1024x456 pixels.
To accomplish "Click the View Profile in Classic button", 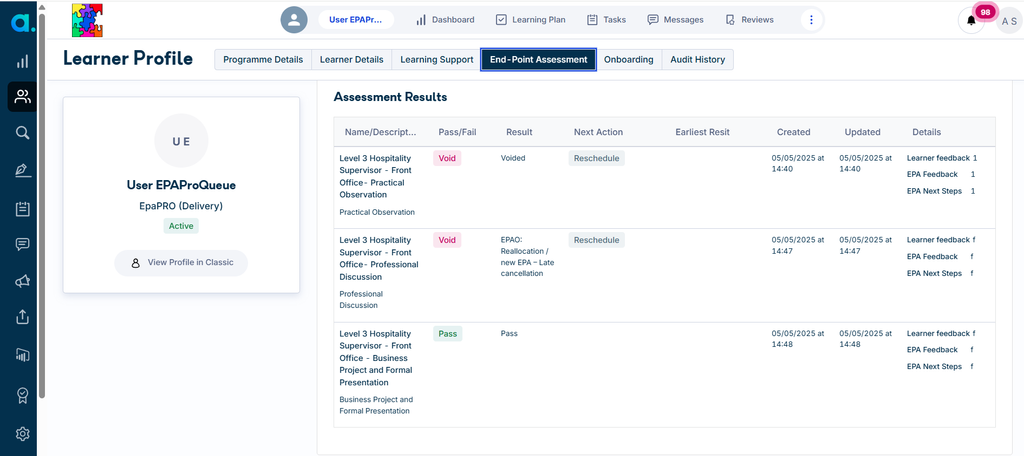I will [181, 263].
